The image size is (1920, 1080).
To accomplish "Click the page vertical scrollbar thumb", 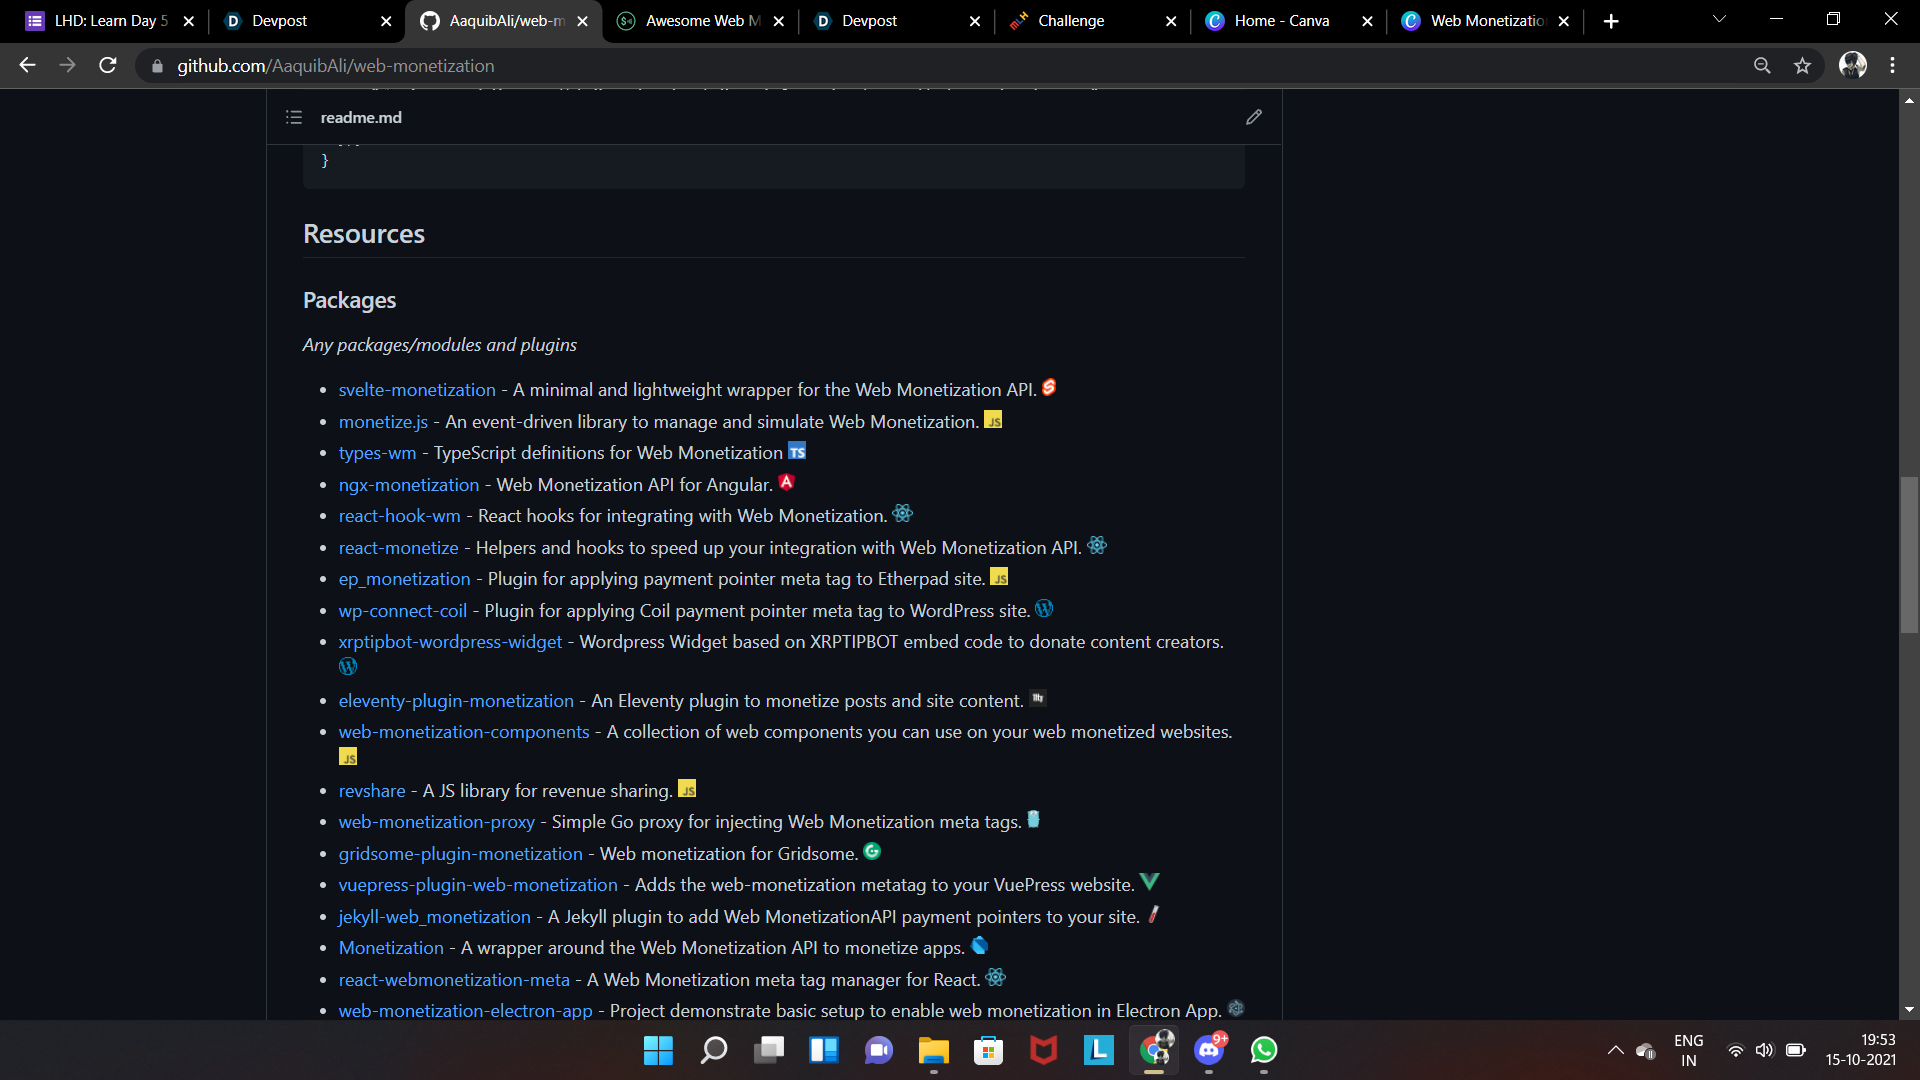I will [x=1909, y=555].
